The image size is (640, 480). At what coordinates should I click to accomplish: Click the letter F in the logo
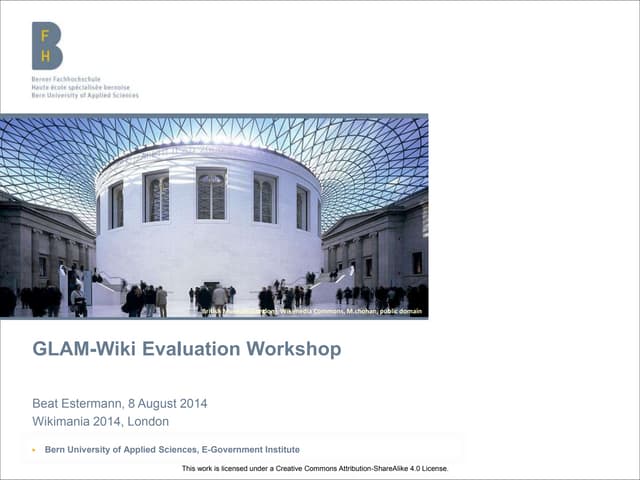(43, 34)
